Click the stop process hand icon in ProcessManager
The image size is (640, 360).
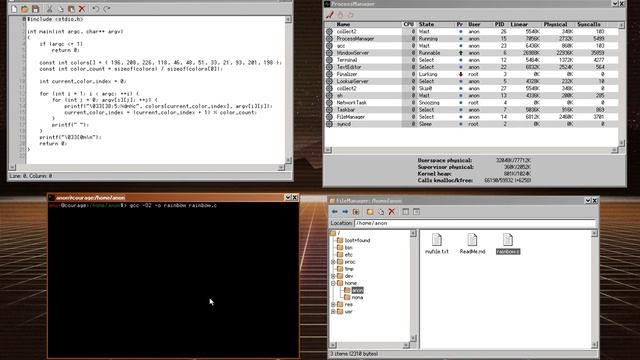[x=340, y=15]
